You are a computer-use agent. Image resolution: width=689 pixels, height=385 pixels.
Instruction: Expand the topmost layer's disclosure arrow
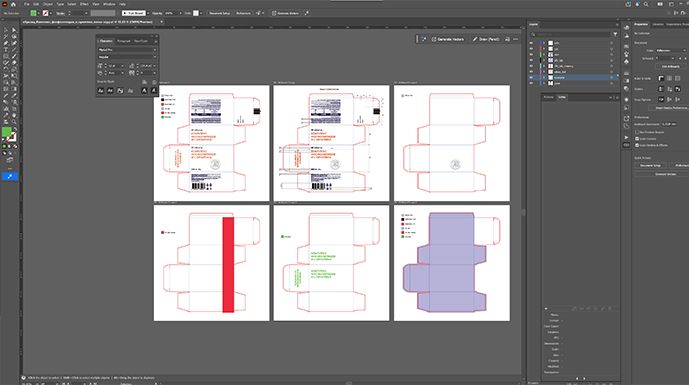point(544,43)
